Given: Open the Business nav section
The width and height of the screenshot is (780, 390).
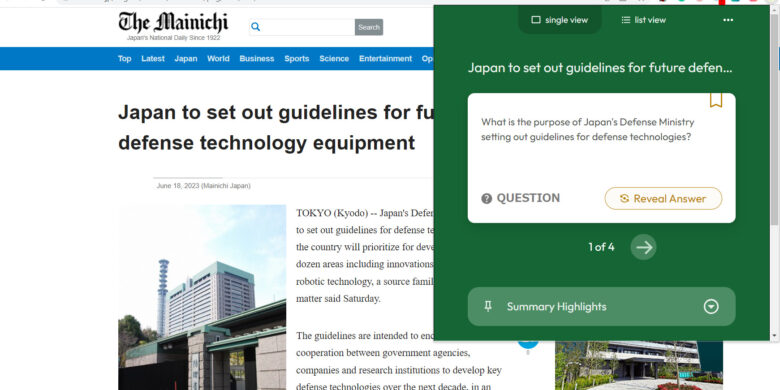Looking at the screenshot, I should 257,59.
